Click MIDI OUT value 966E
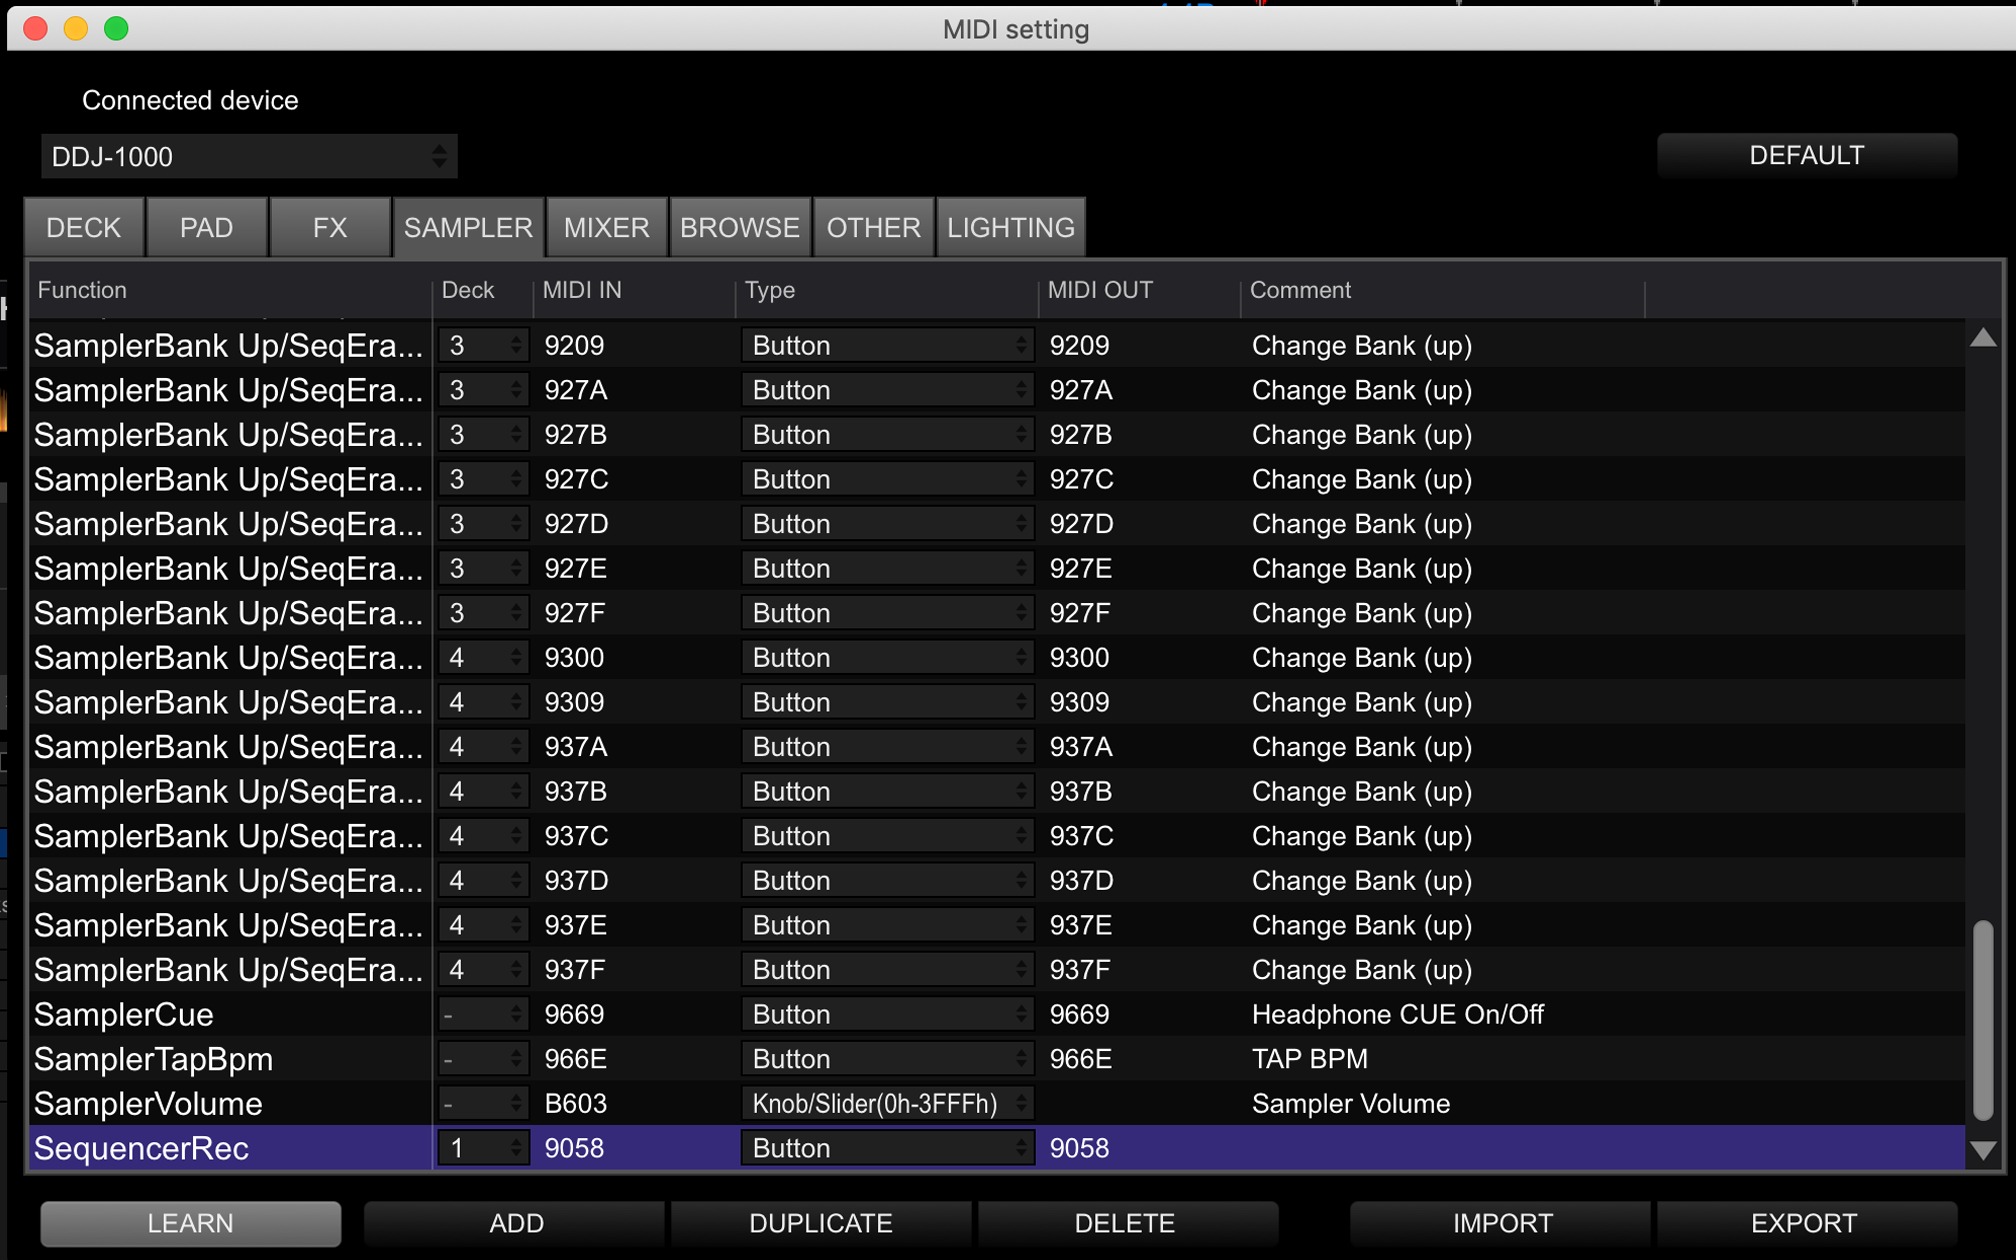This screenshot has width=2016, height=1260. tap(1080, 1059)
